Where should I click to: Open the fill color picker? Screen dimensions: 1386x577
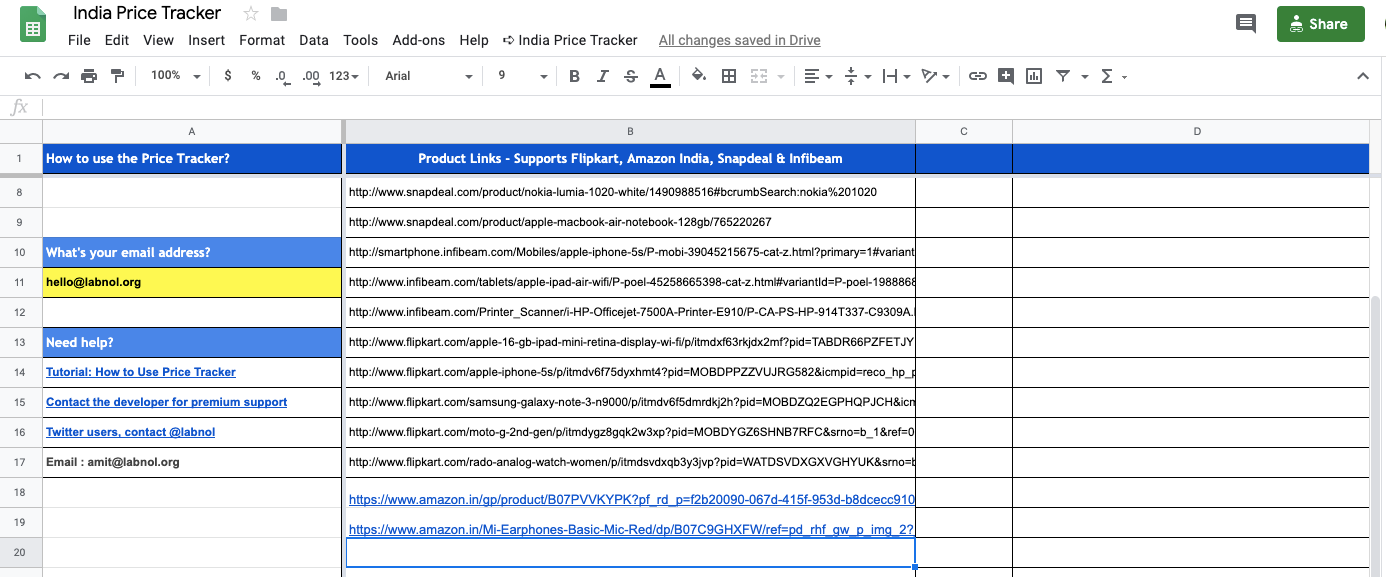coord(699,76)
